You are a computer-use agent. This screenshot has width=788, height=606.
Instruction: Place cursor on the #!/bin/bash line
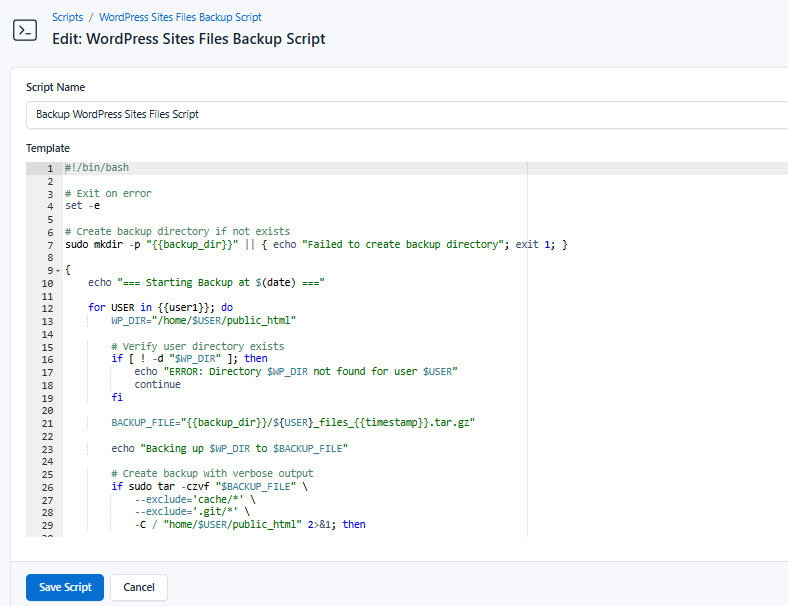click(x=97, y=168)
